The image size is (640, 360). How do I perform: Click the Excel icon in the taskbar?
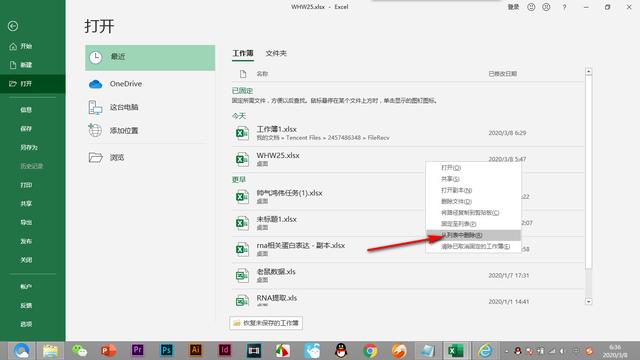[456, 351]
